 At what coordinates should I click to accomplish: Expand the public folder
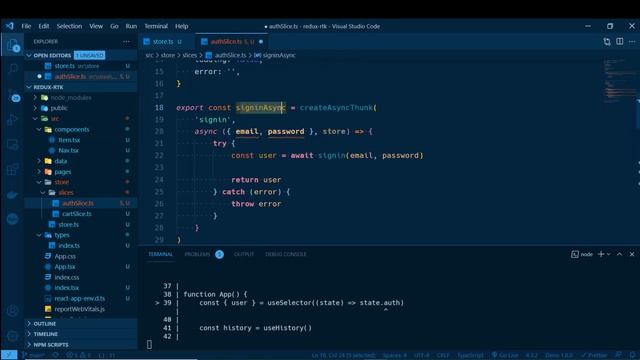(x=35, y=108)
